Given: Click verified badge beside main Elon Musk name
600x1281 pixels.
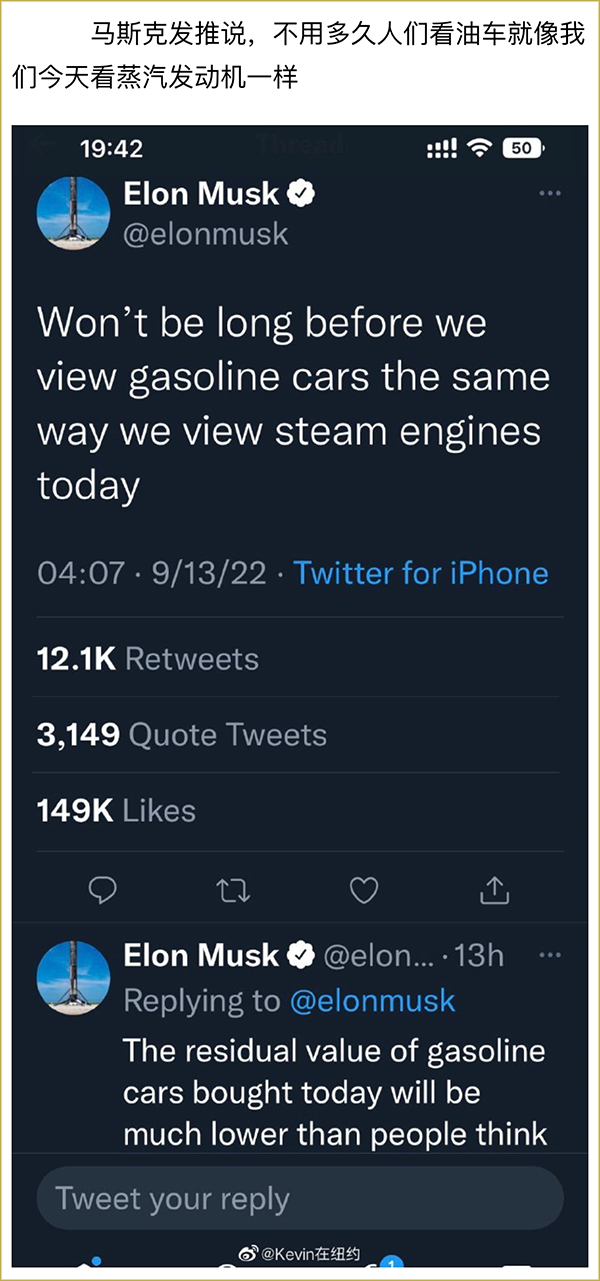Looking at the screenshot, I should tap(301, 194).
